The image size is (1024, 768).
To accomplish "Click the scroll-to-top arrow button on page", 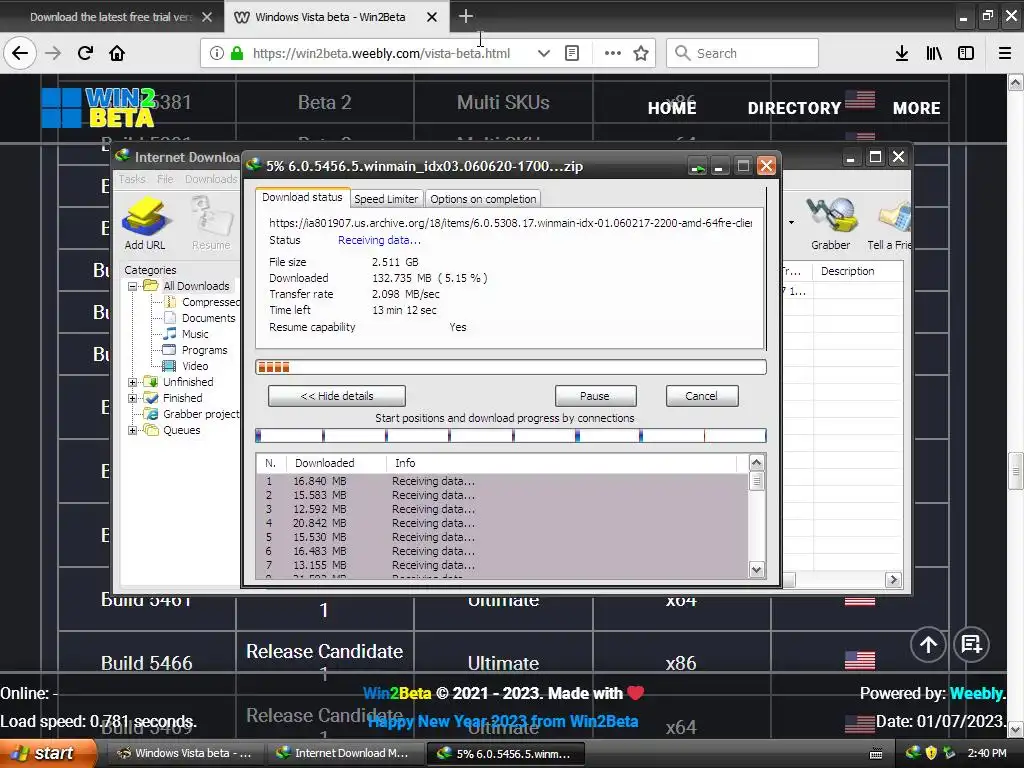I will (928, 645).
